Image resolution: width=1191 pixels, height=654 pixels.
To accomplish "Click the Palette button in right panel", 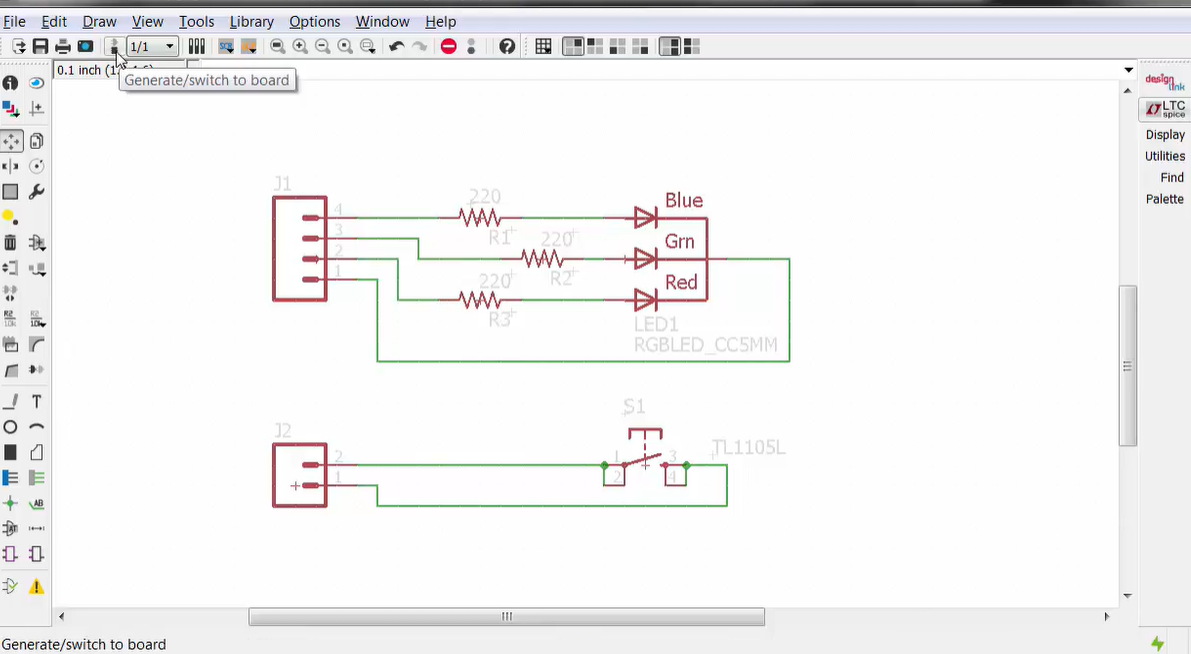I will (x=1165, y=199).
